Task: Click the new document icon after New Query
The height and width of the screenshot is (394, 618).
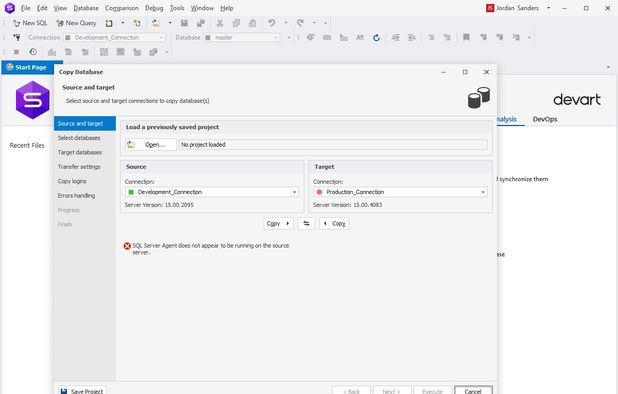Action: [x=109, y=23]
